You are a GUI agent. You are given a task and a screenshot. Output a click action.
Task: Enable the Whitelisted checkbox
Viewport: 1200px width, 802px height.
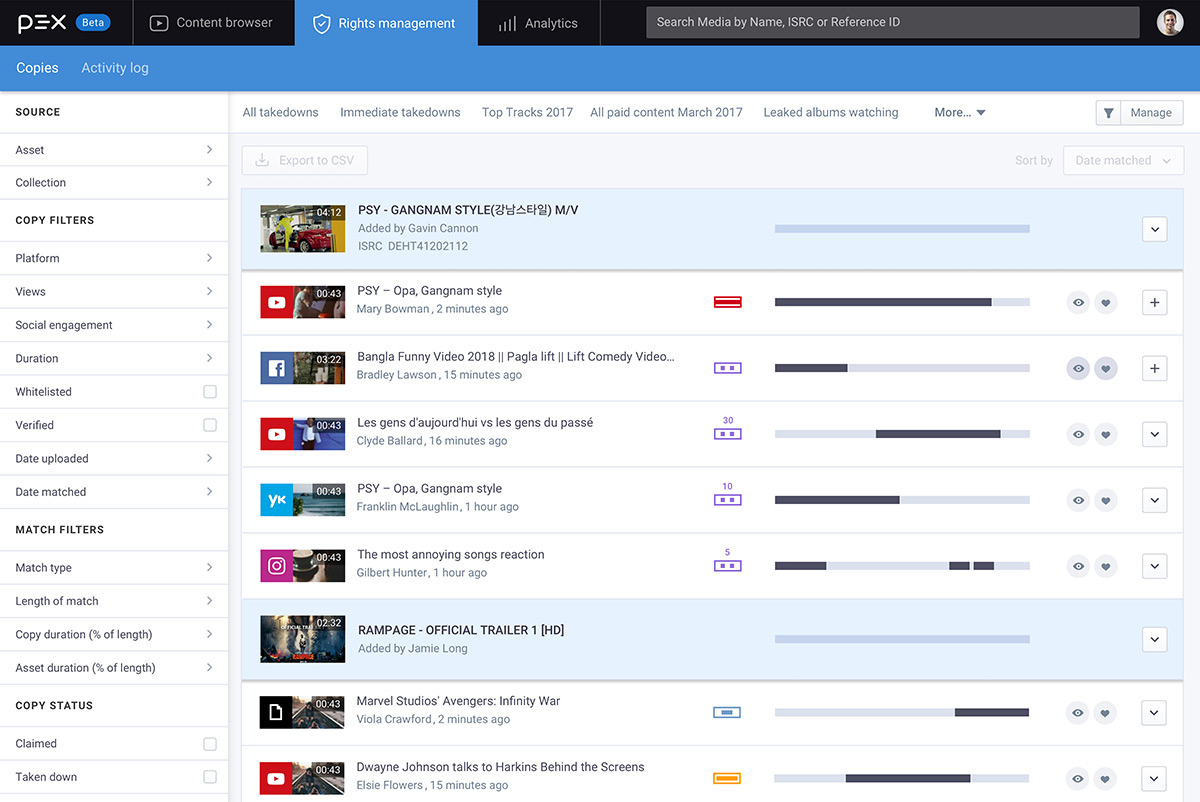click(210, 392)
